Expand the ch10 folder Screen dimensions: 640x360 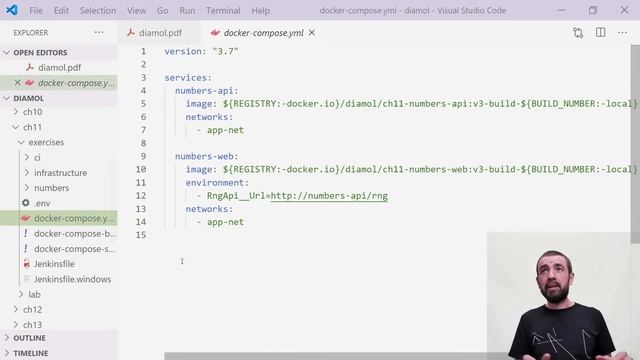[x=32, y=112]
